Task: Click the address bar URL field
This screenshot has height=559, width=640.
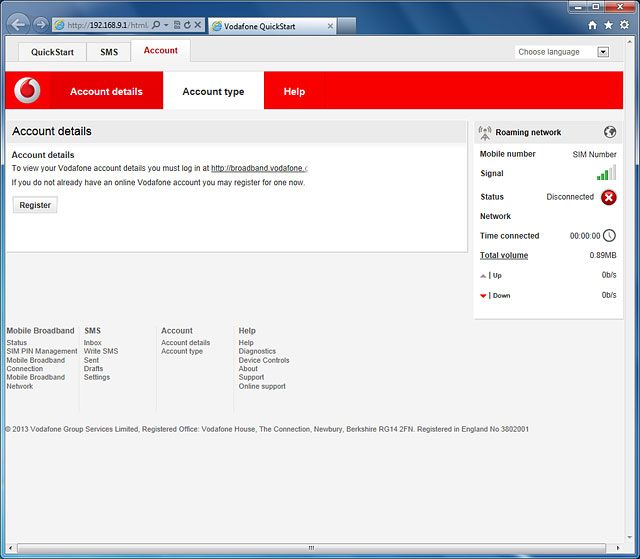Action: (108, 25)
